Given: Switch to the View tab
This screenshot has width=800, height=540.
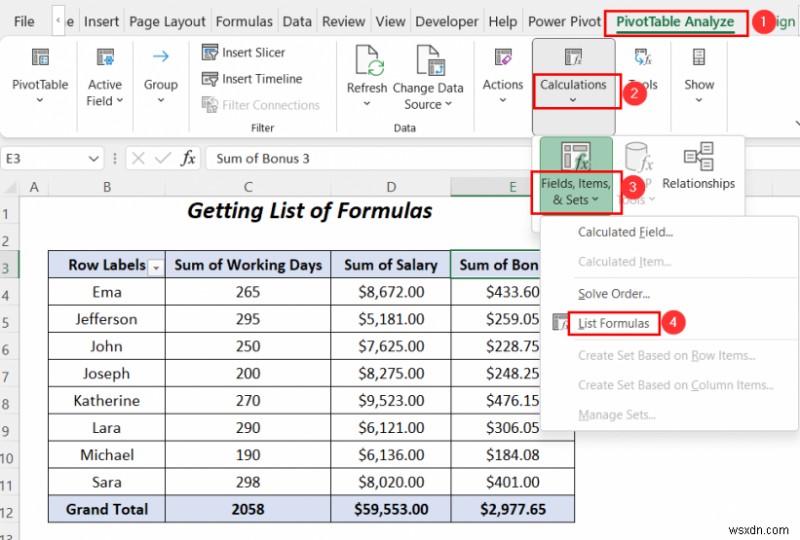Looking at the screenshot, I should [x=390, y=21].
